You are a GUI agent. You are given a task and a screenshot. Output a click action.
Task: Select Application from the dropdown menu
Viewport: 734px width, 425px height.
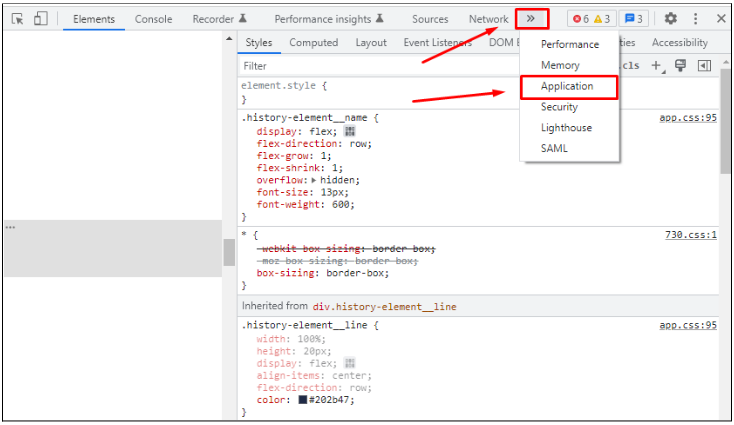pyautogui.click(x=567, y=86)
